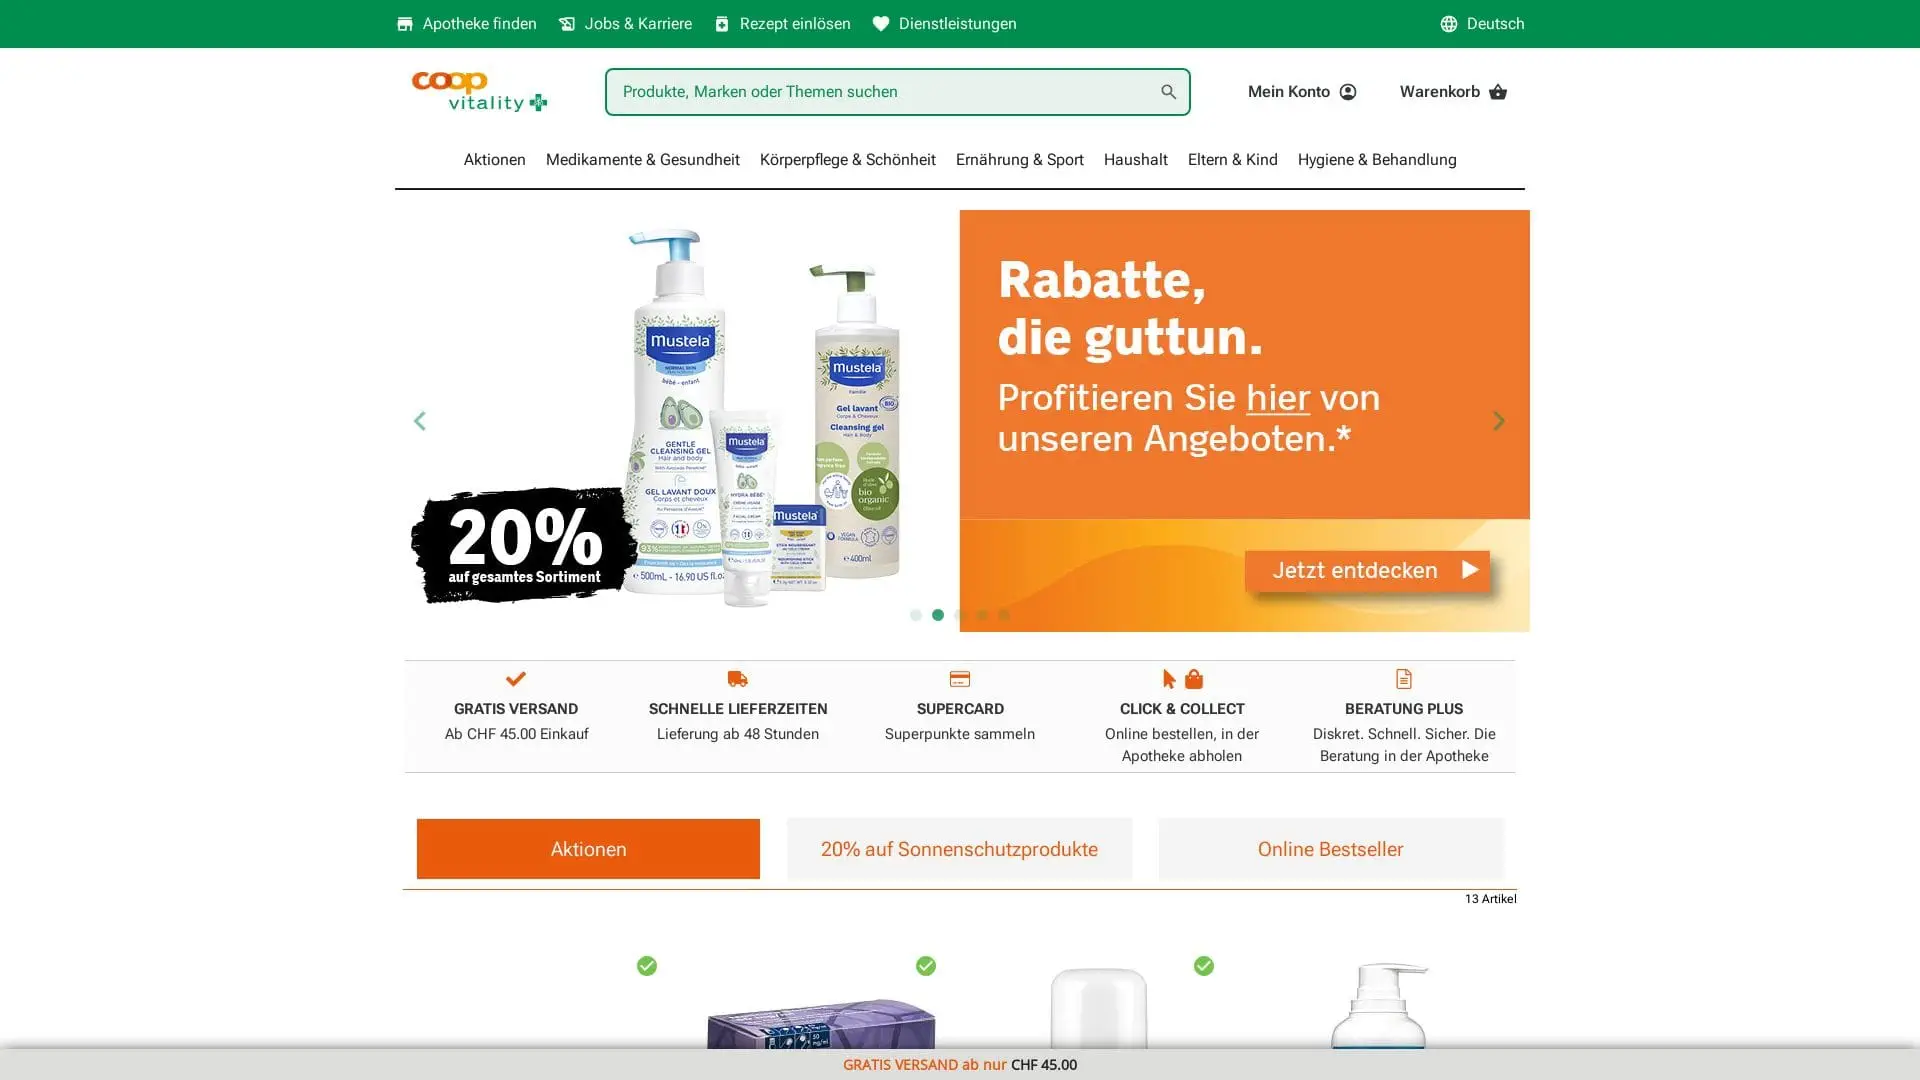Select the first carousel dot

pyautogui.click(x=915, y=615)
